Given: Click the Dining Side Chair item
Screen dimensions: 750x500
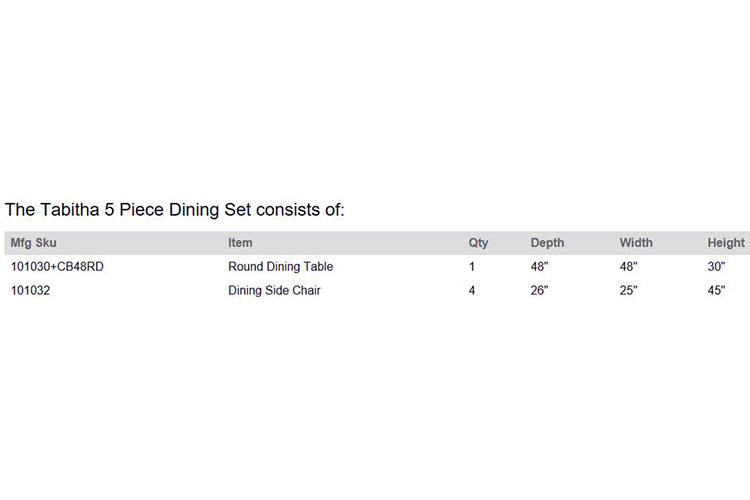Looking at the screenshot, I should (x=275, y=290).
